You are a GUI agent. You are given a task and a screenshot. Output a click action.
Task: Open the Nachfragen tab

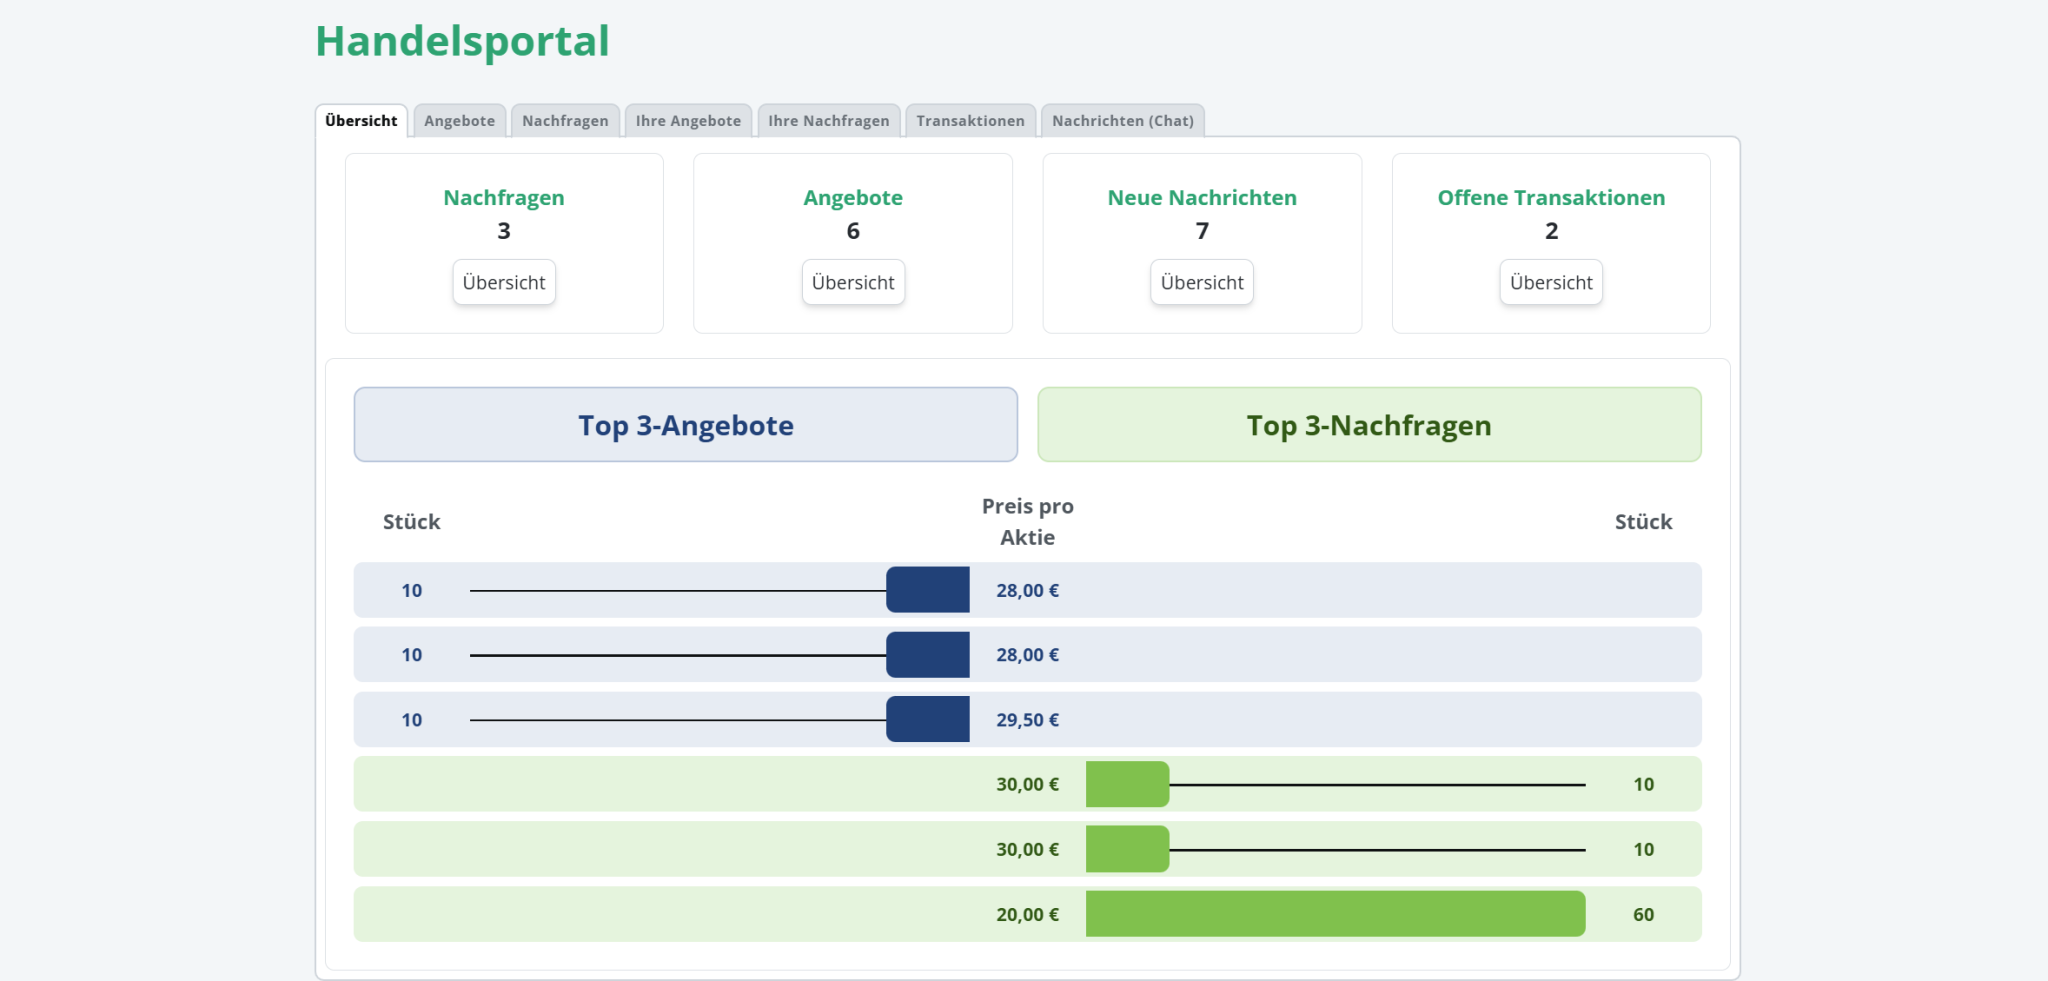[x=565, y=121]
